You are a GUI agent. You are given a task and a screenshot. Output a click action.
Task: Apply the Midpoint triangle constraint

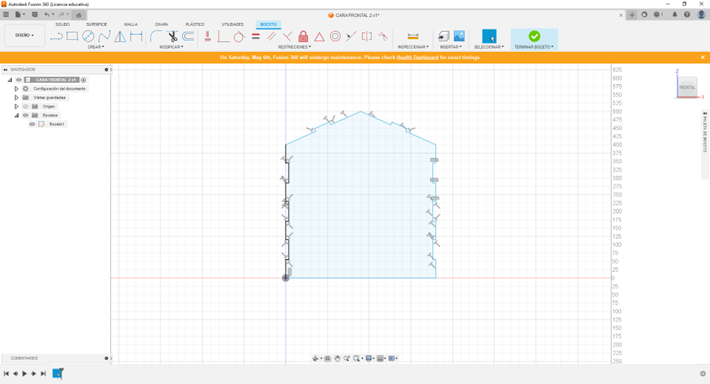tap(319, 37)
